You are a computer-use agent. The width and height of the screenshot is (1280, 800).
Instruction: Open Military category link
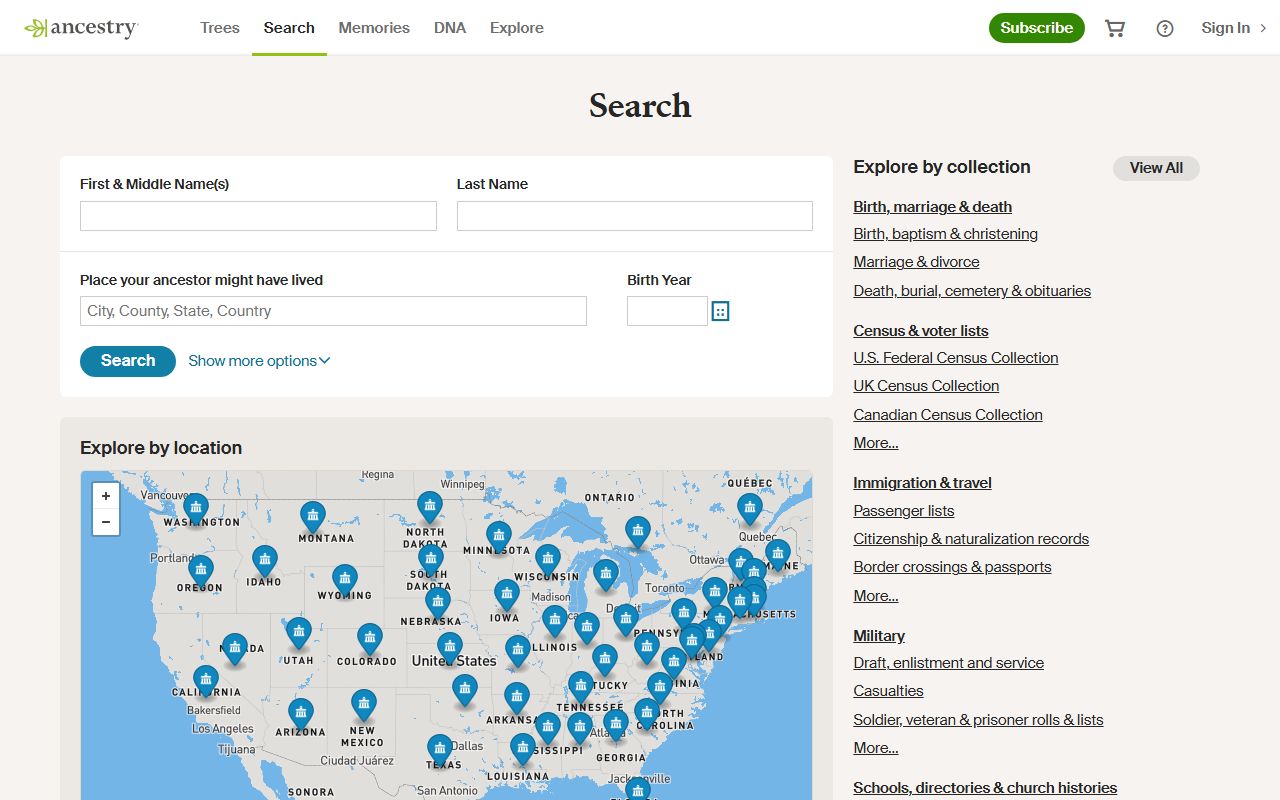click(x=878, y=636)
